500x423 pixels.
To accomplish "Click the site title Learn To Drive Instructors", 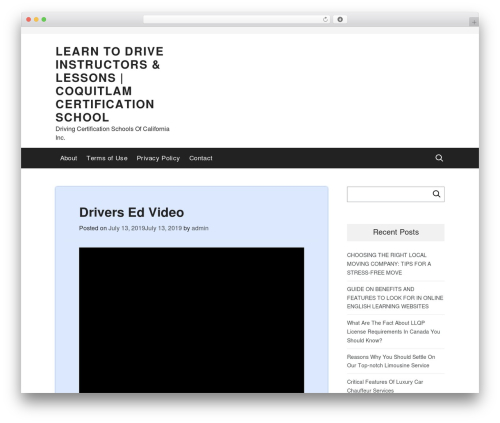I will (109, 84).
